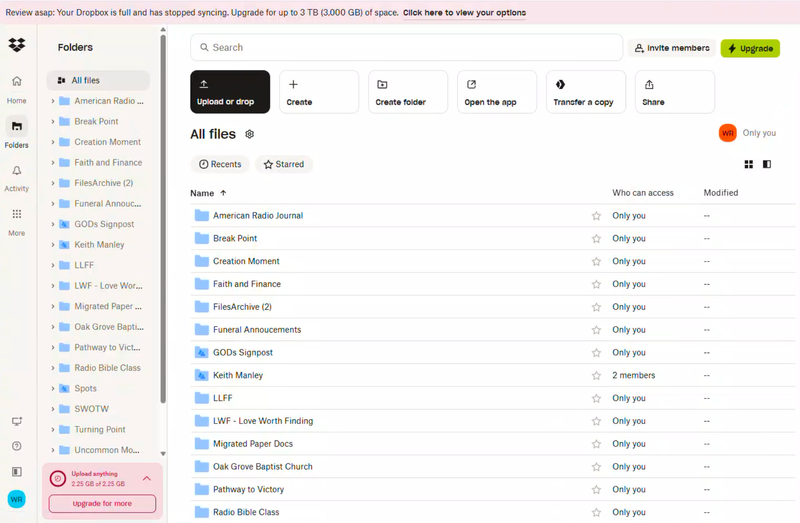The height and width of the screenshot is (523, 800).
Task: Star the Keith Manley folder
Action: (x=597, y=376)
